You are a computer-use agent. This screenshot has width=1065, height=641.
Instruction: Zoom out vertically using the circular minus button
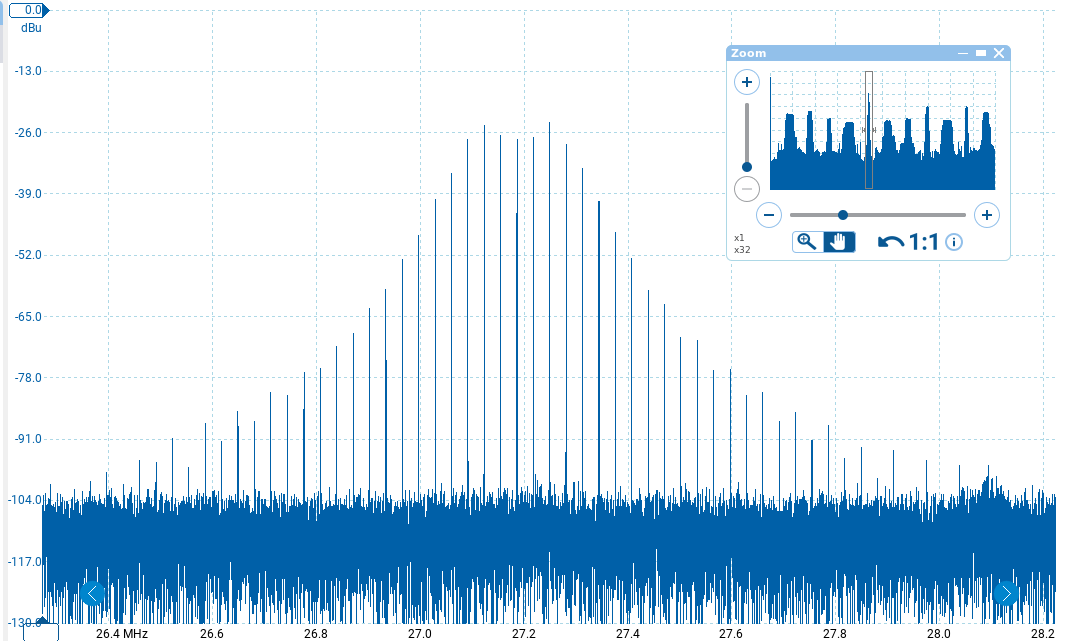click(747, 189)
